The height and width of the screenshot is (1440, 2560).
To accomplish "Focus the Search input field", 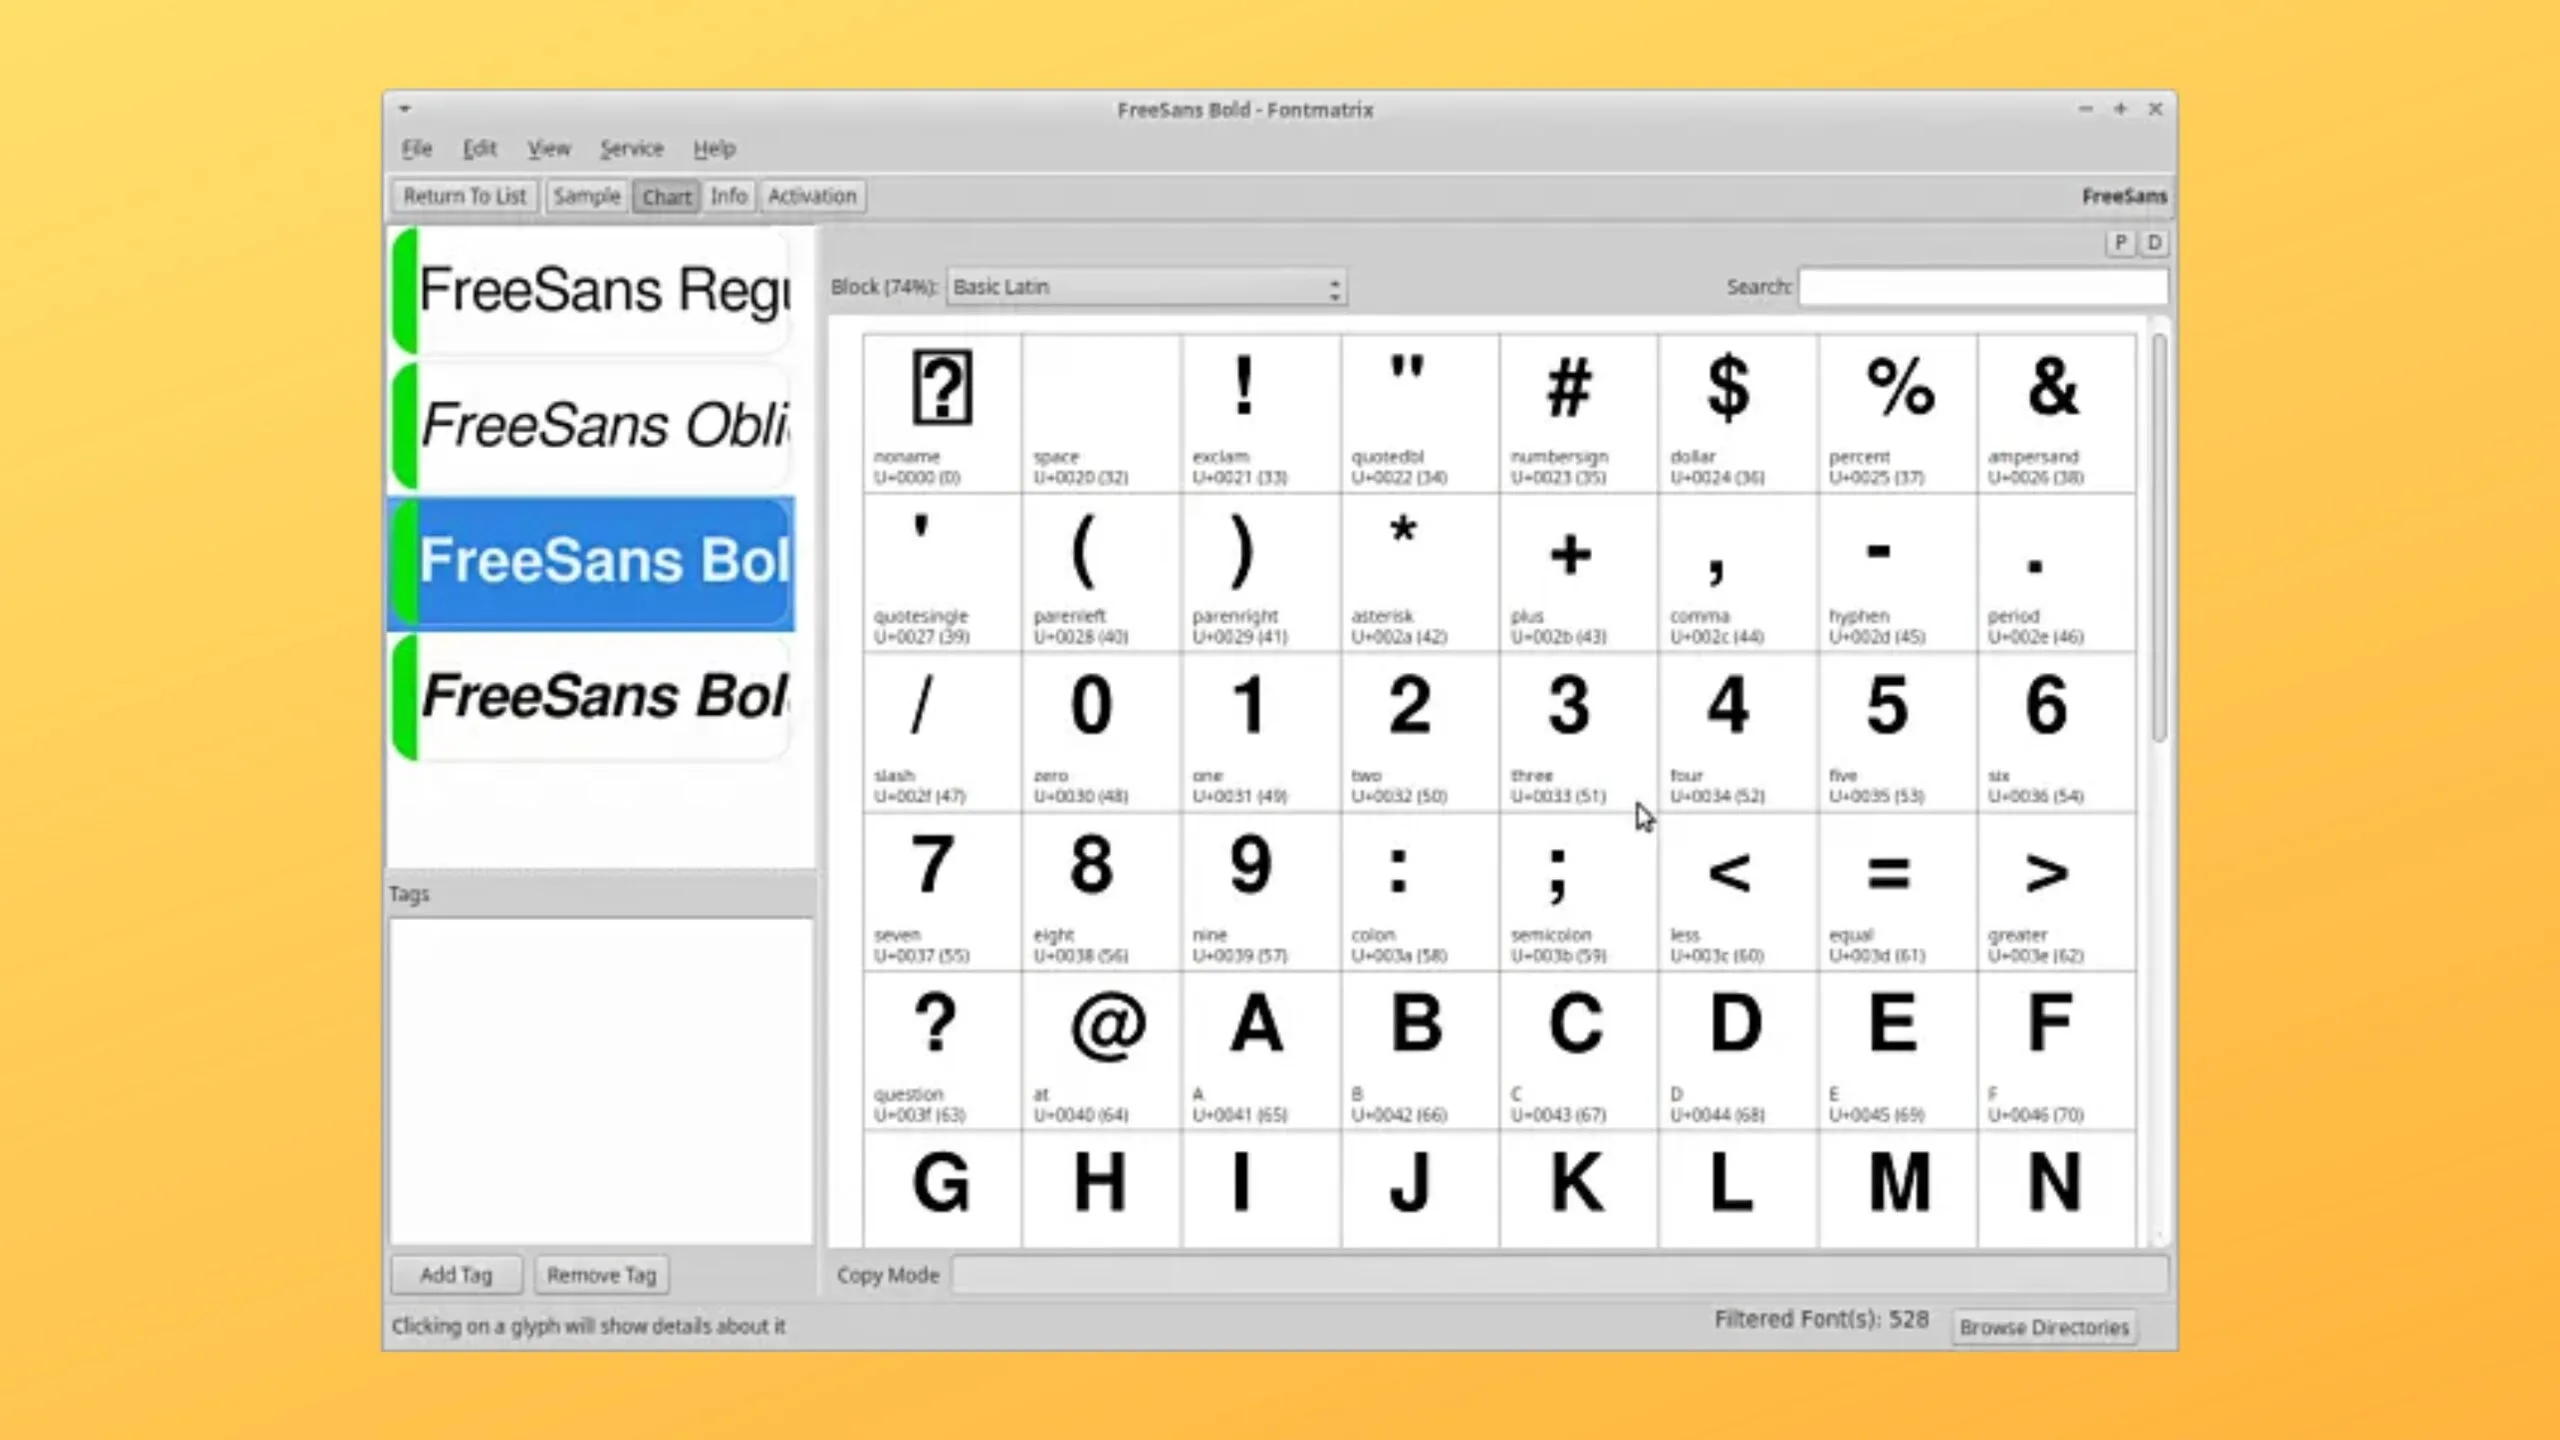I will tap(1983, 287).
